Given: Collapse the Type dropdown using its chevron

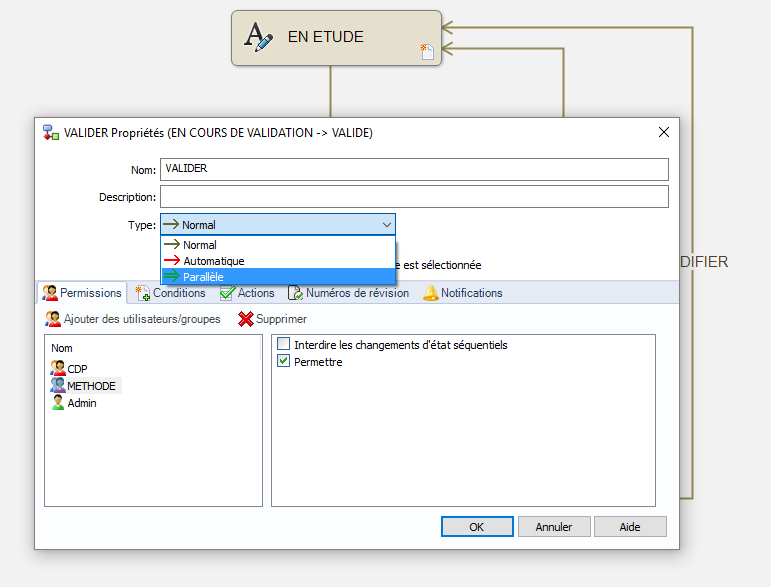Looking at the screenshot, I should click(387, 225).
